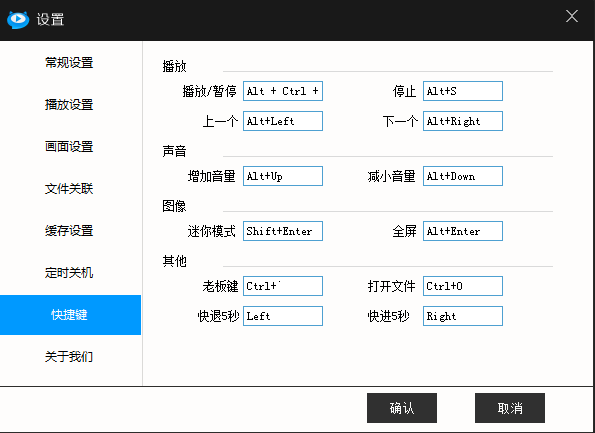The width and height of the screenshot is (595, 433).
Task: Select 定时关机 in sidebar
Action: (x=69, y=273)
